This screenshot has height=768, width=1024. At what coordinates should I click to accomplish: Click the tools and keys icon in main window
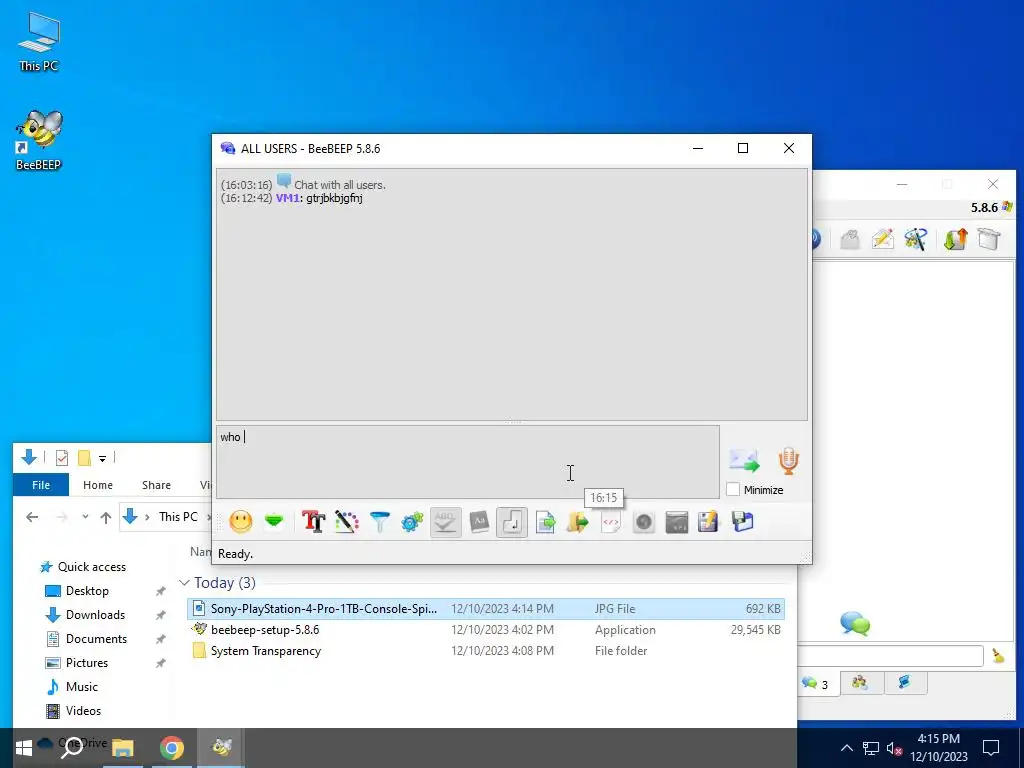916,239
